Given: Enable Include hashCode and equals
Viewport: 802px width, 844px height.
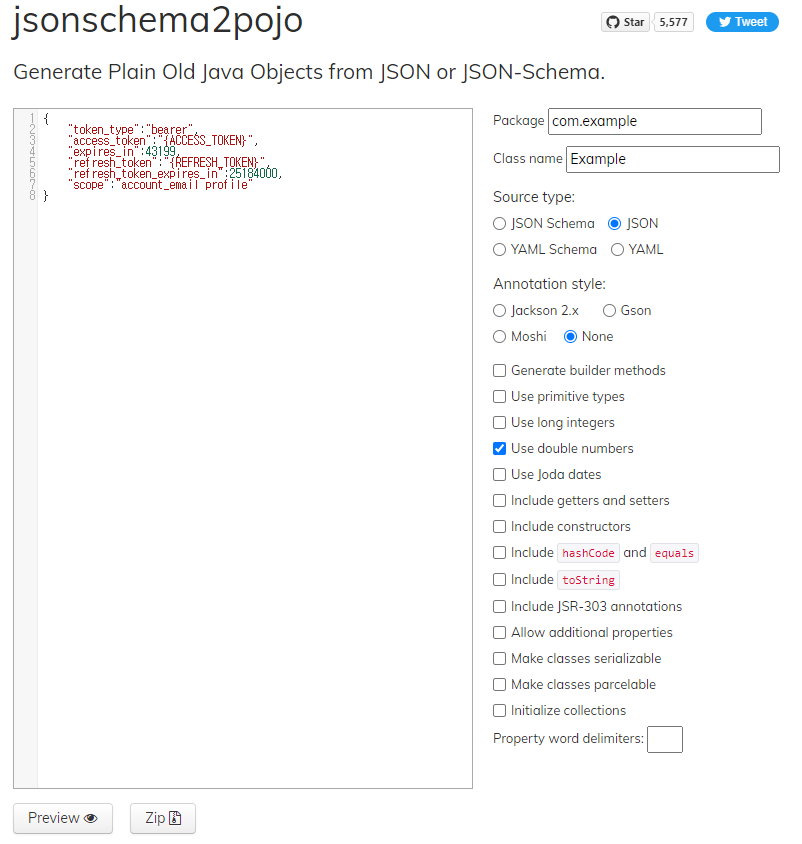Looking at the screenshot, I should point(500,553).
